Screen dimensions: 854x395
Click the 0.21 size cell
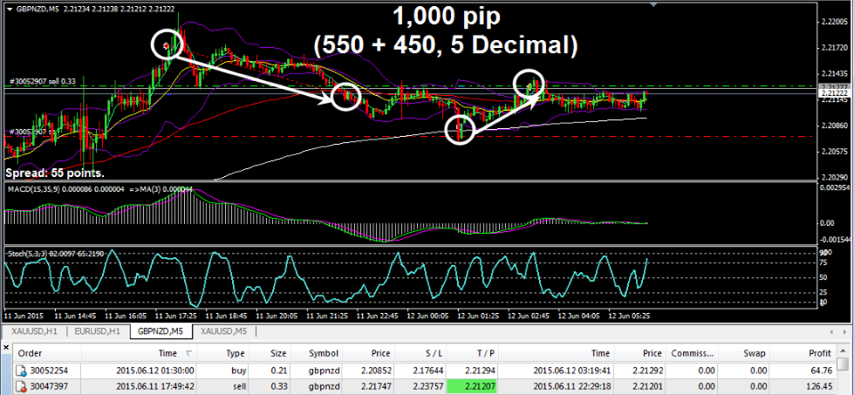(278, 372)
